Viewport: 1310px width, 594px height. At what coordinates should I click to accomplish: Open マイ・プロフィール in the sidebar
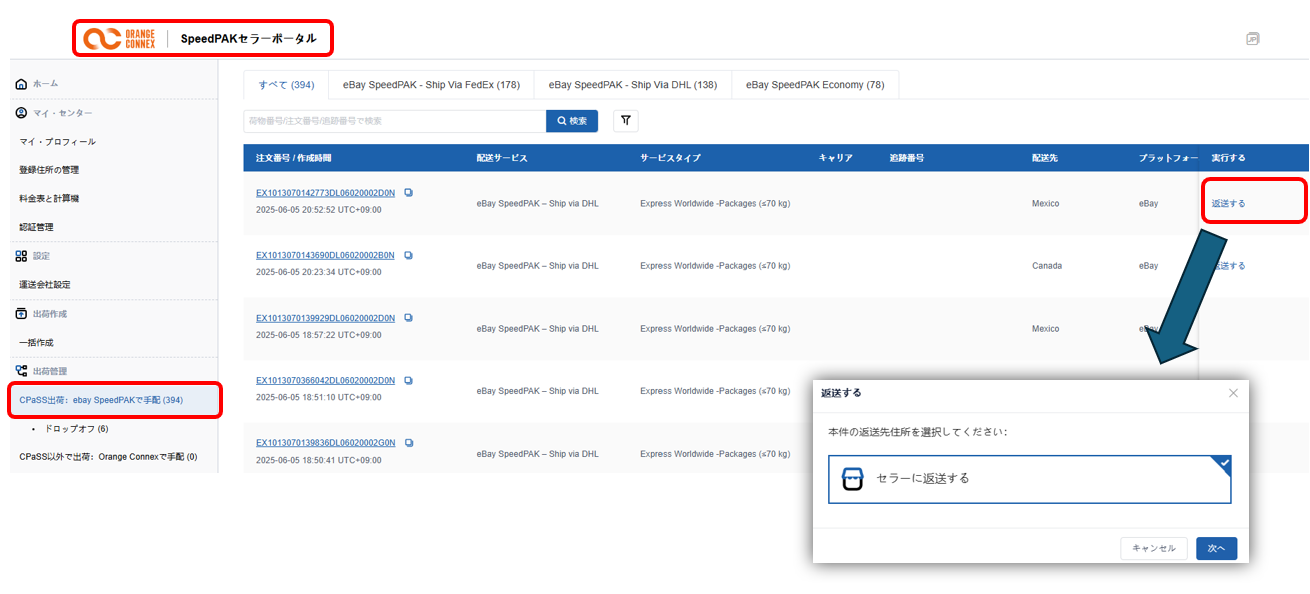coord(58,142)
